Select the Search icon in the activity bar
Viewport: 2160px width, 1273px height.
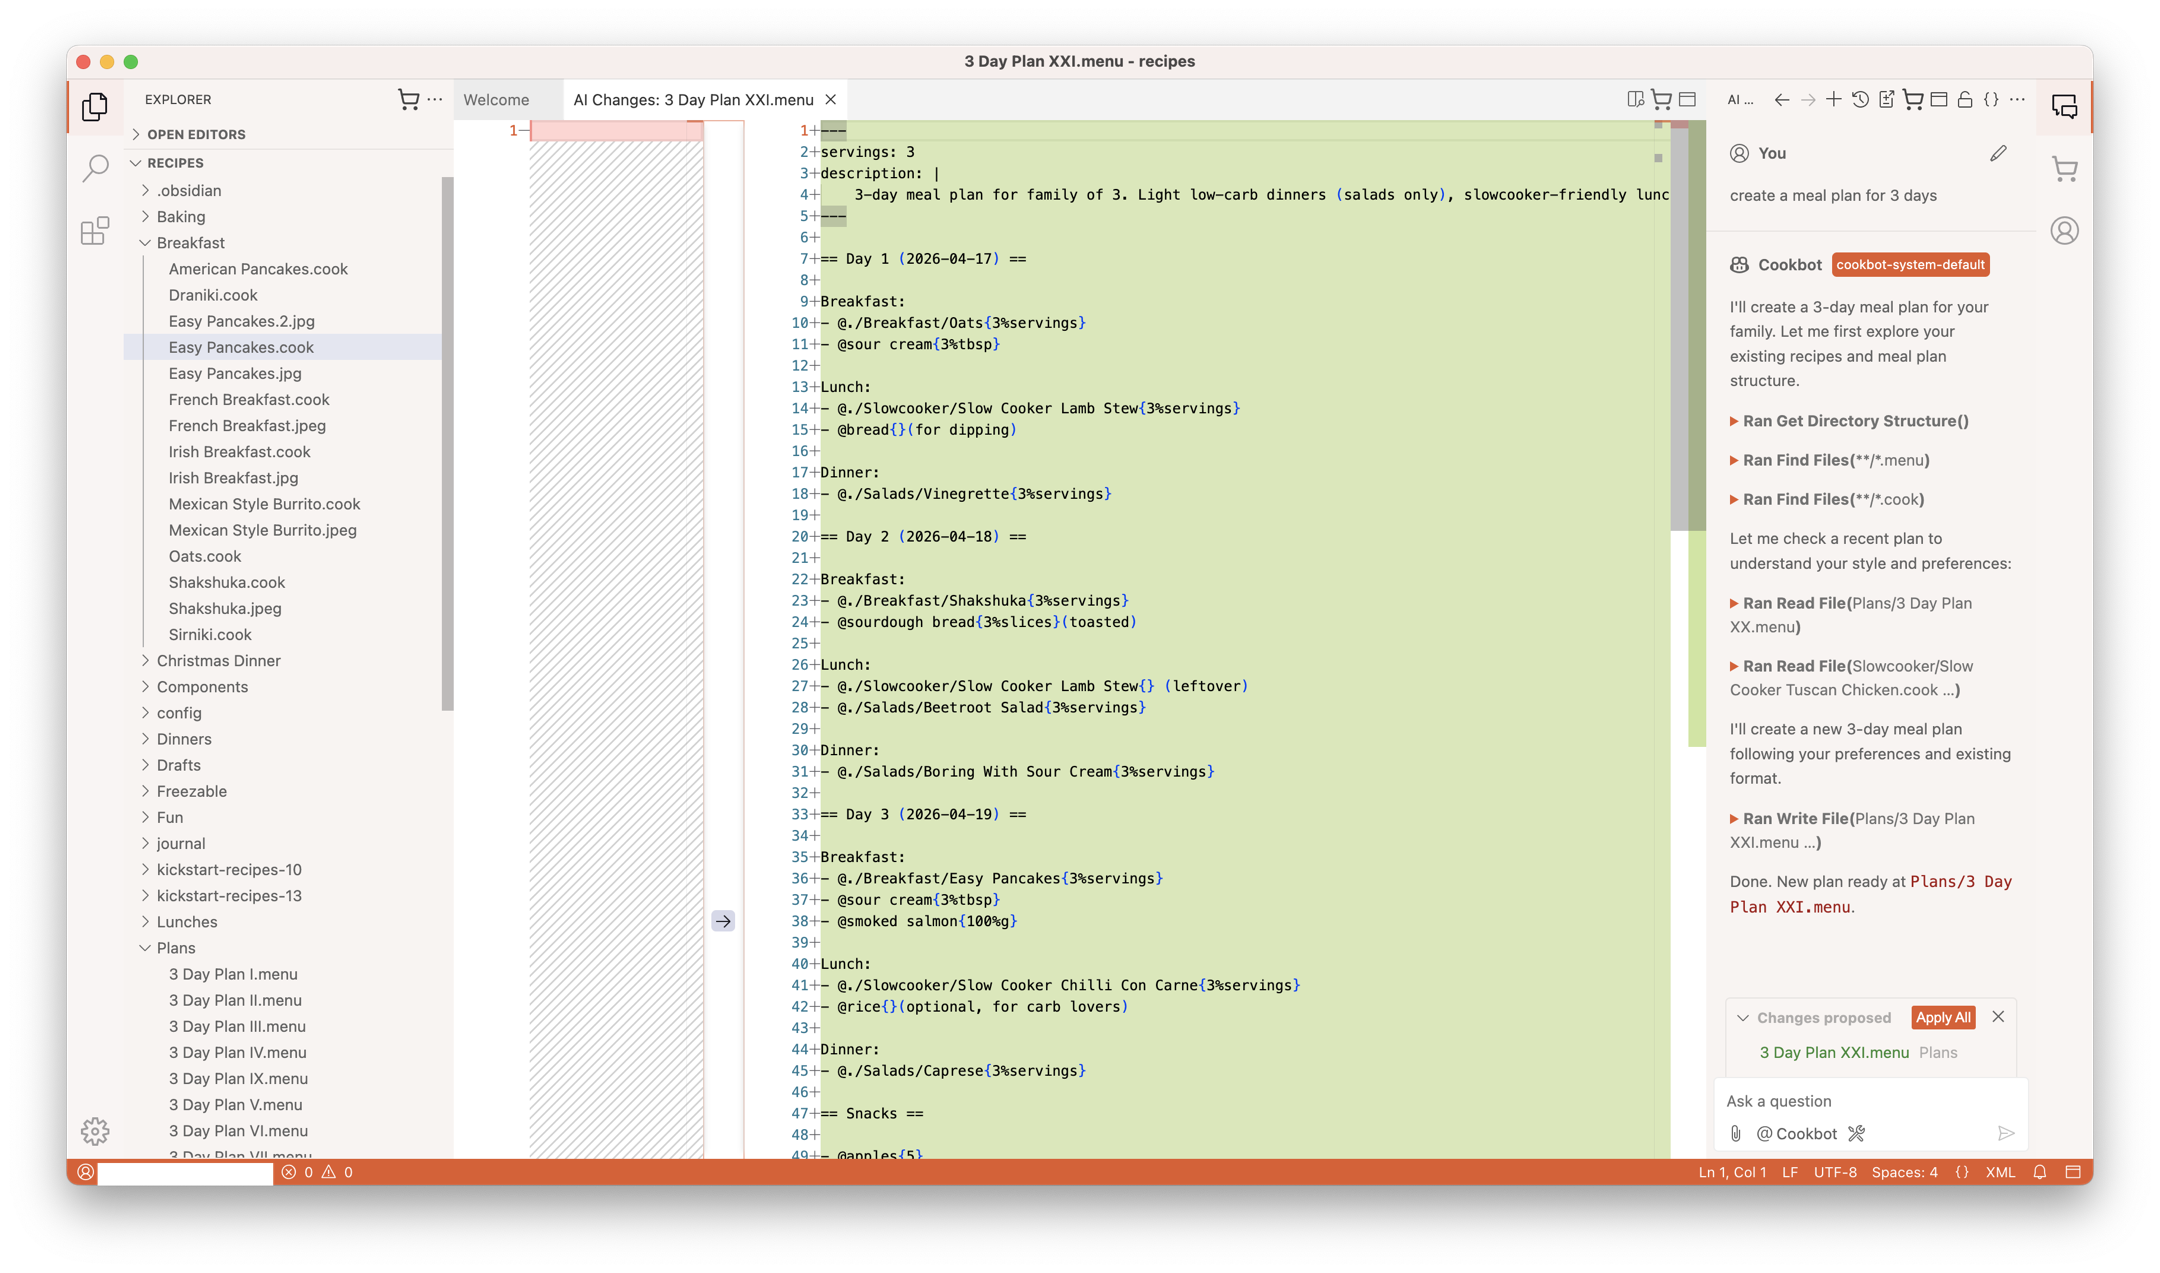(x=95, y=169)
